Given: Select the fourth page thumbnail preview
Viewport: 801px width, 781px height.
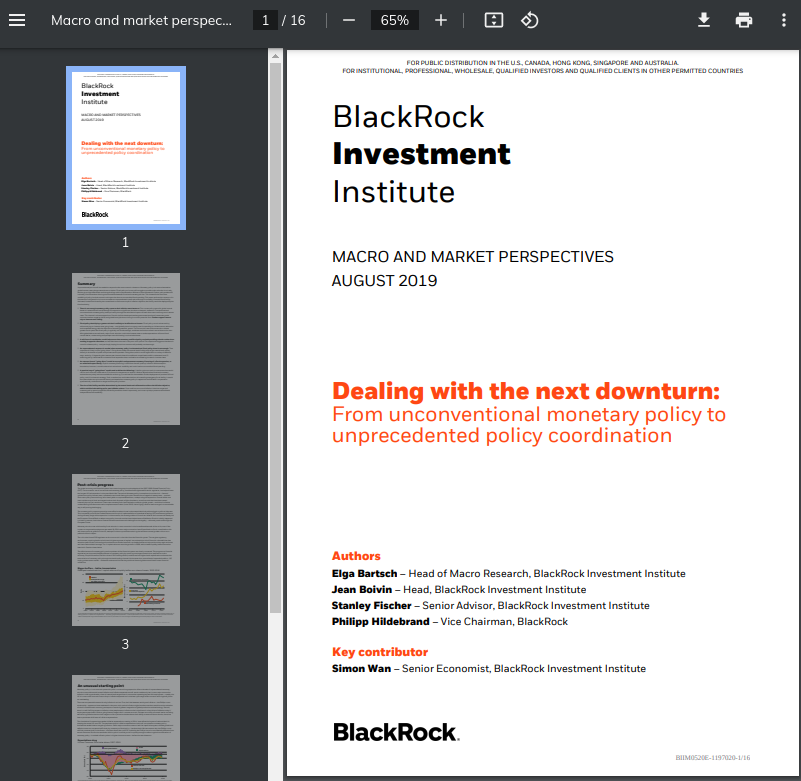Looking at the screenshot, I should (x=126, y=727).
